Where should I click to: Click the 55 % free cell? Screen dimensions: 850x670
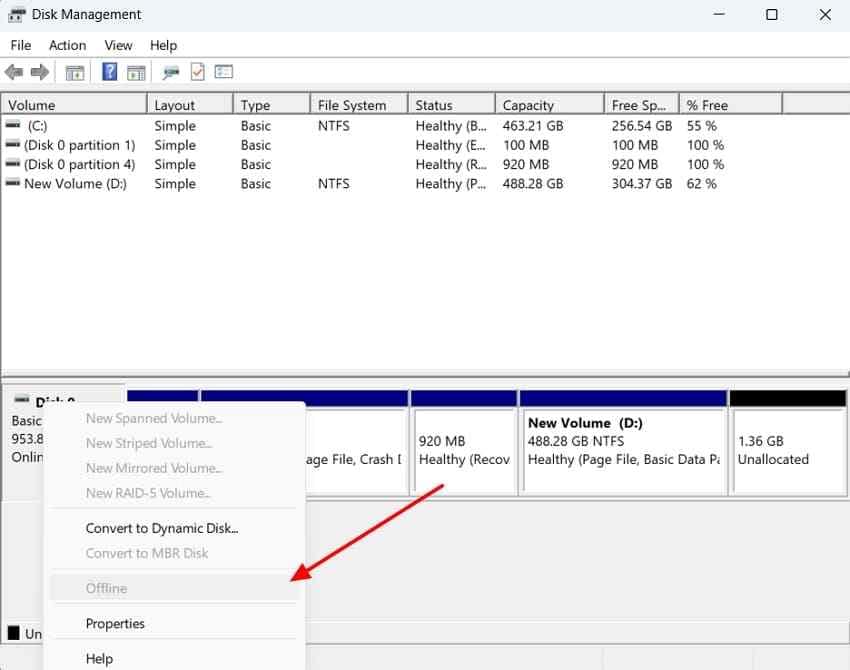[701, 126]
